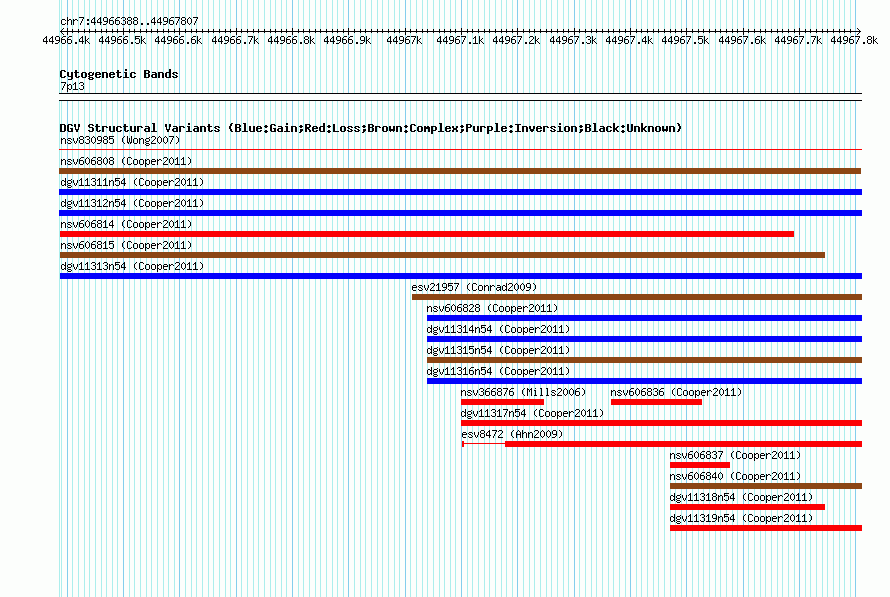Select the nsv606808 (Cooper2011) brown bar
Image resolution: width=890 pixels, height=597 pixels.
(x=460, y=171)
